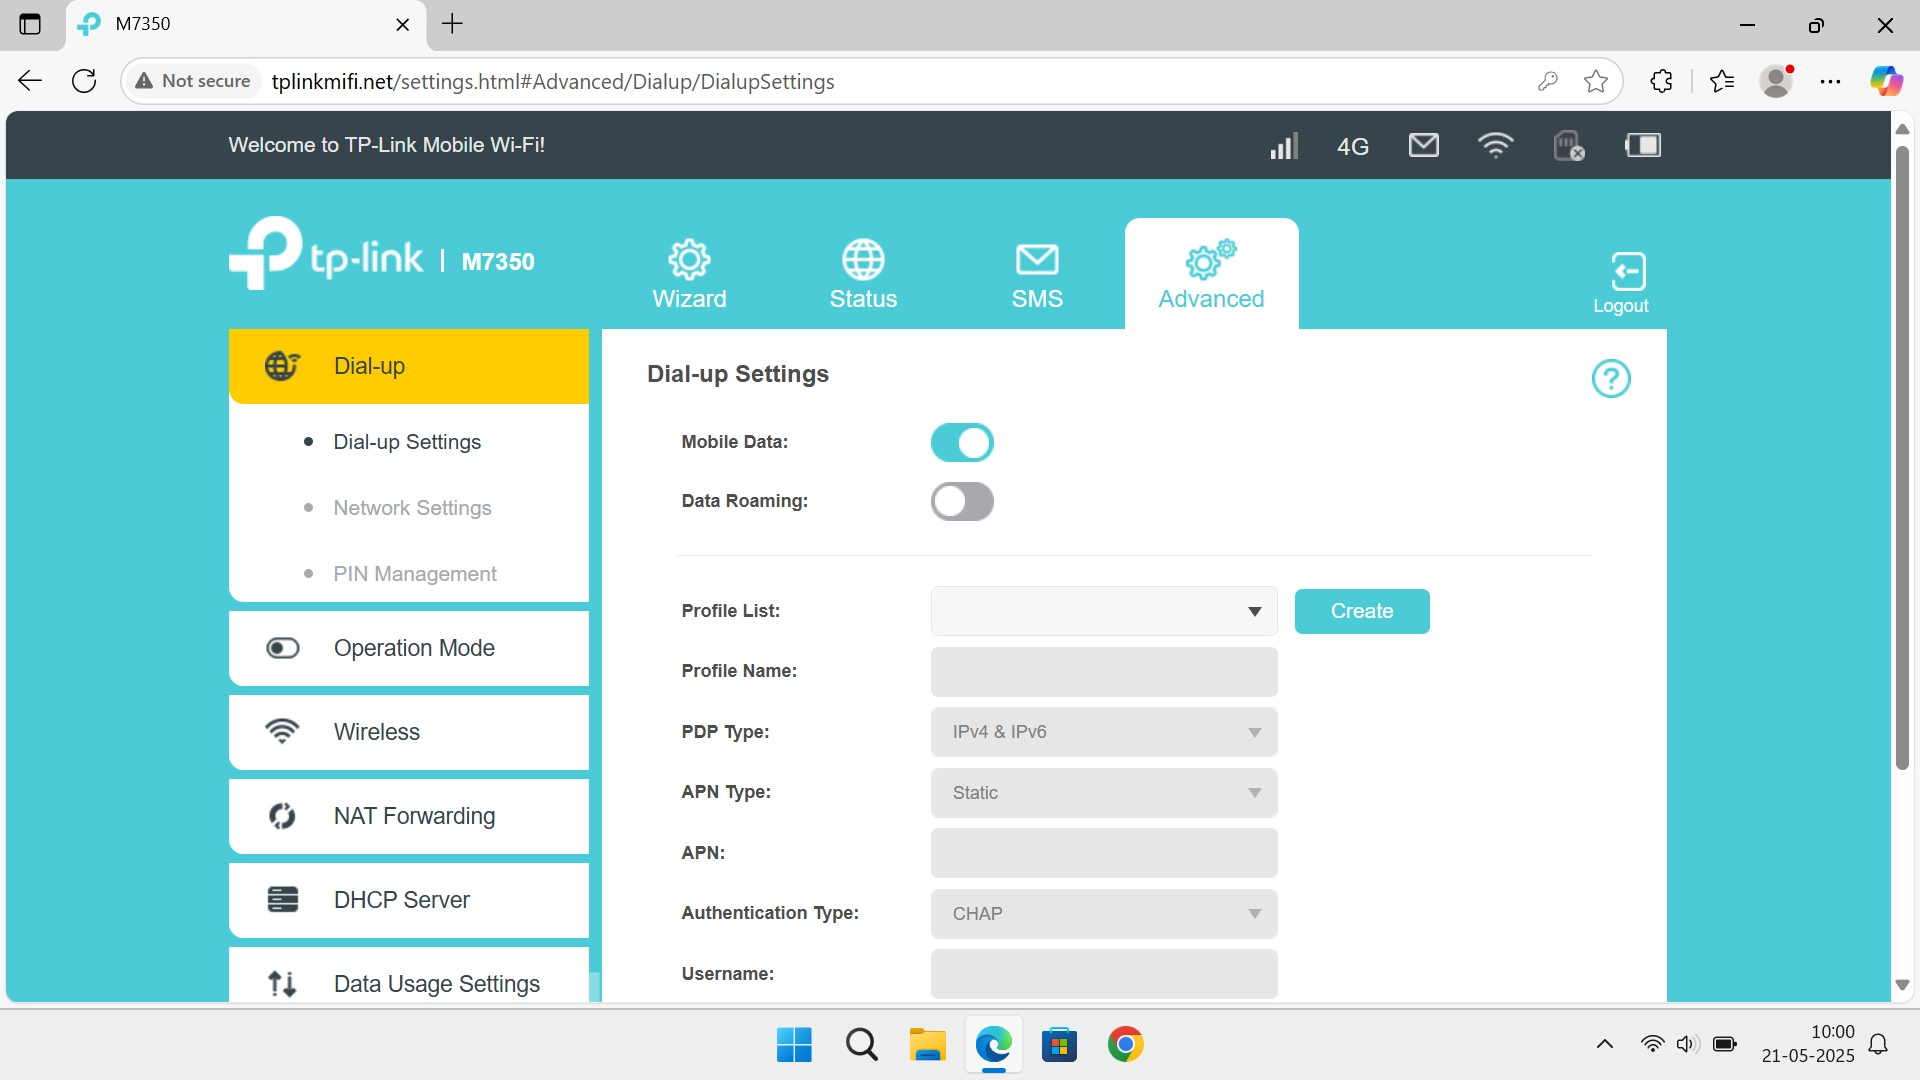Screen dimensions: 1920x1080
Task: Click the Wireless sidebar icon
Action: (283, 731)
